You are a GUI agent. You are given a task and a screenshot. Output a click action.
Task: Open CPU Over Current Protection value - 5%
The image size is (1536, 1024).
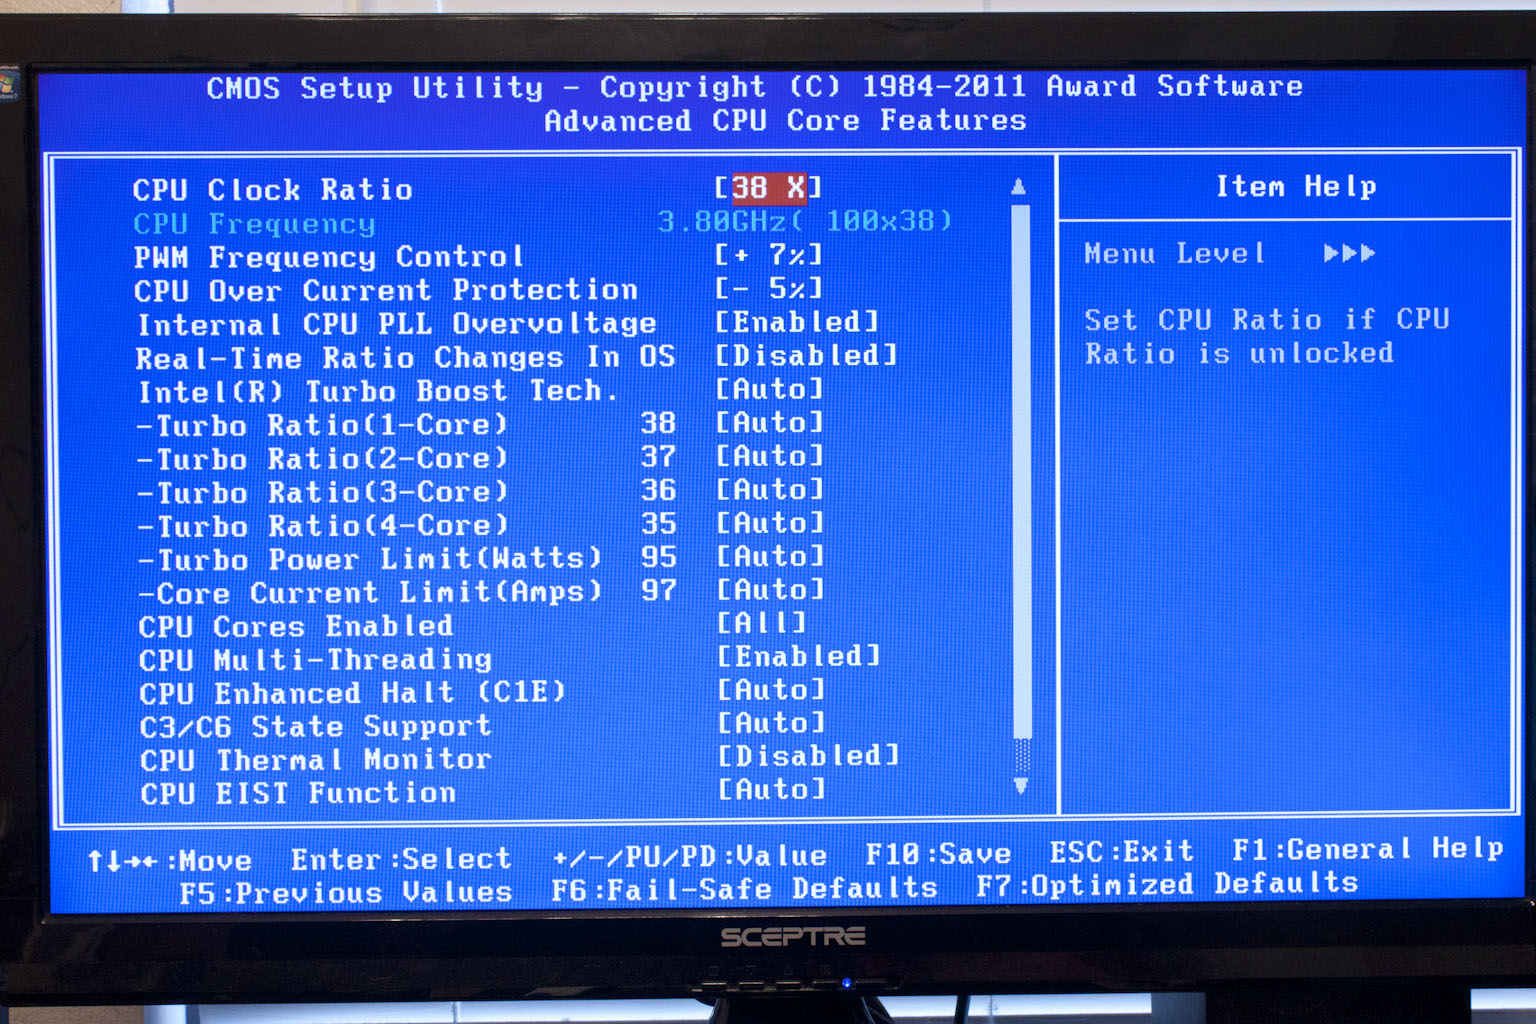768,288
